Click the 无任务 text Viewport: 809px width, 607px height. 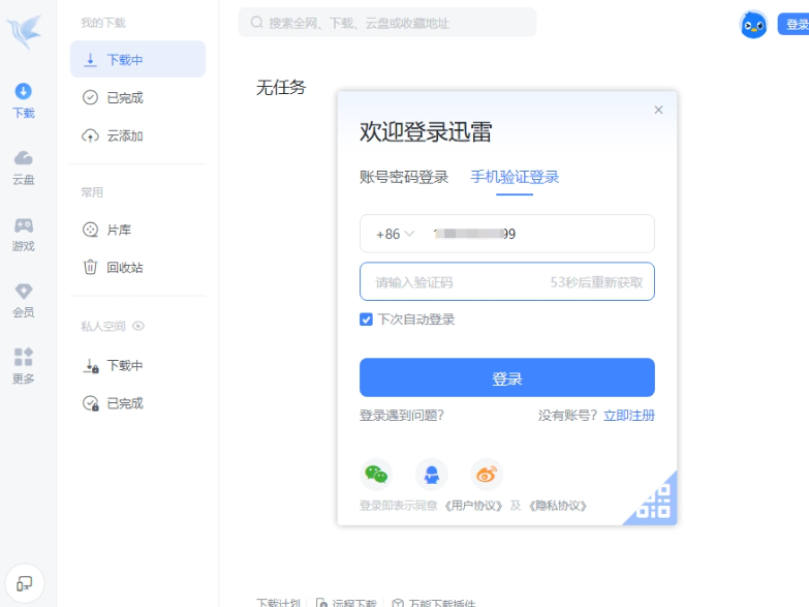click(281, 87)
